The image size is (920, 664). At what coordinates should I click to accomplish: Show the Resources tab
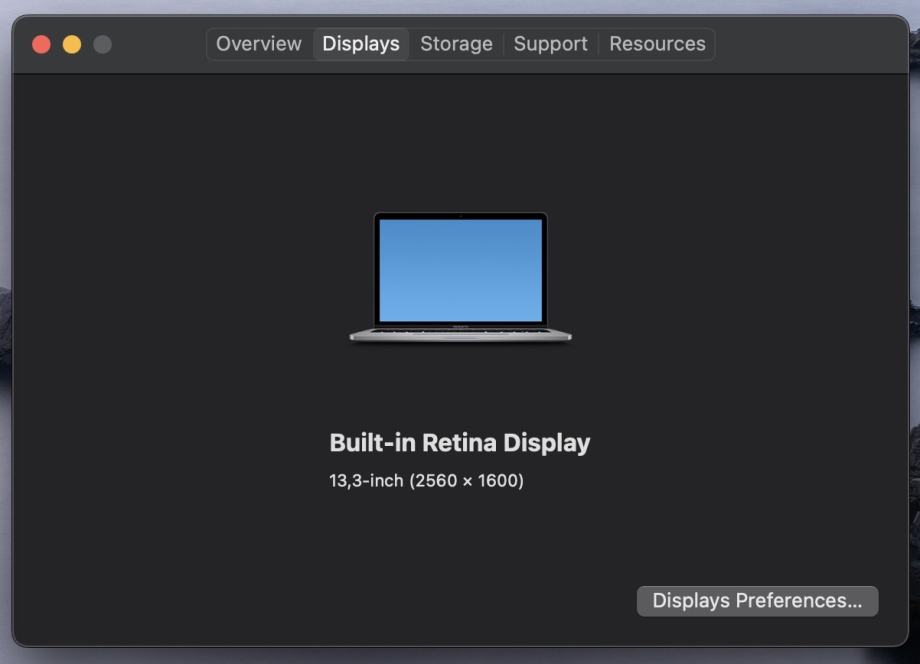[657, 44]
